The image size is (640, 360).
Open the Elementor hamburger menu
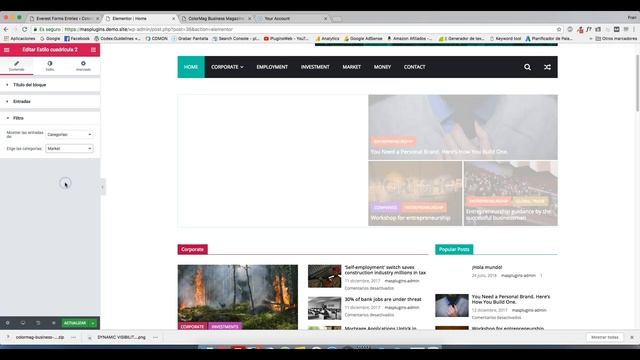coord(7,50)
